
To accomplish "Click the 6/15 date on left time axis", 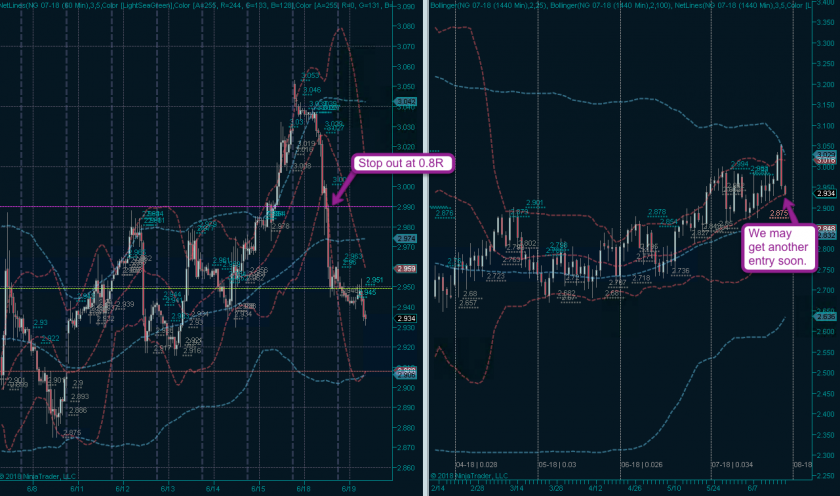I will tap(258, 489).
